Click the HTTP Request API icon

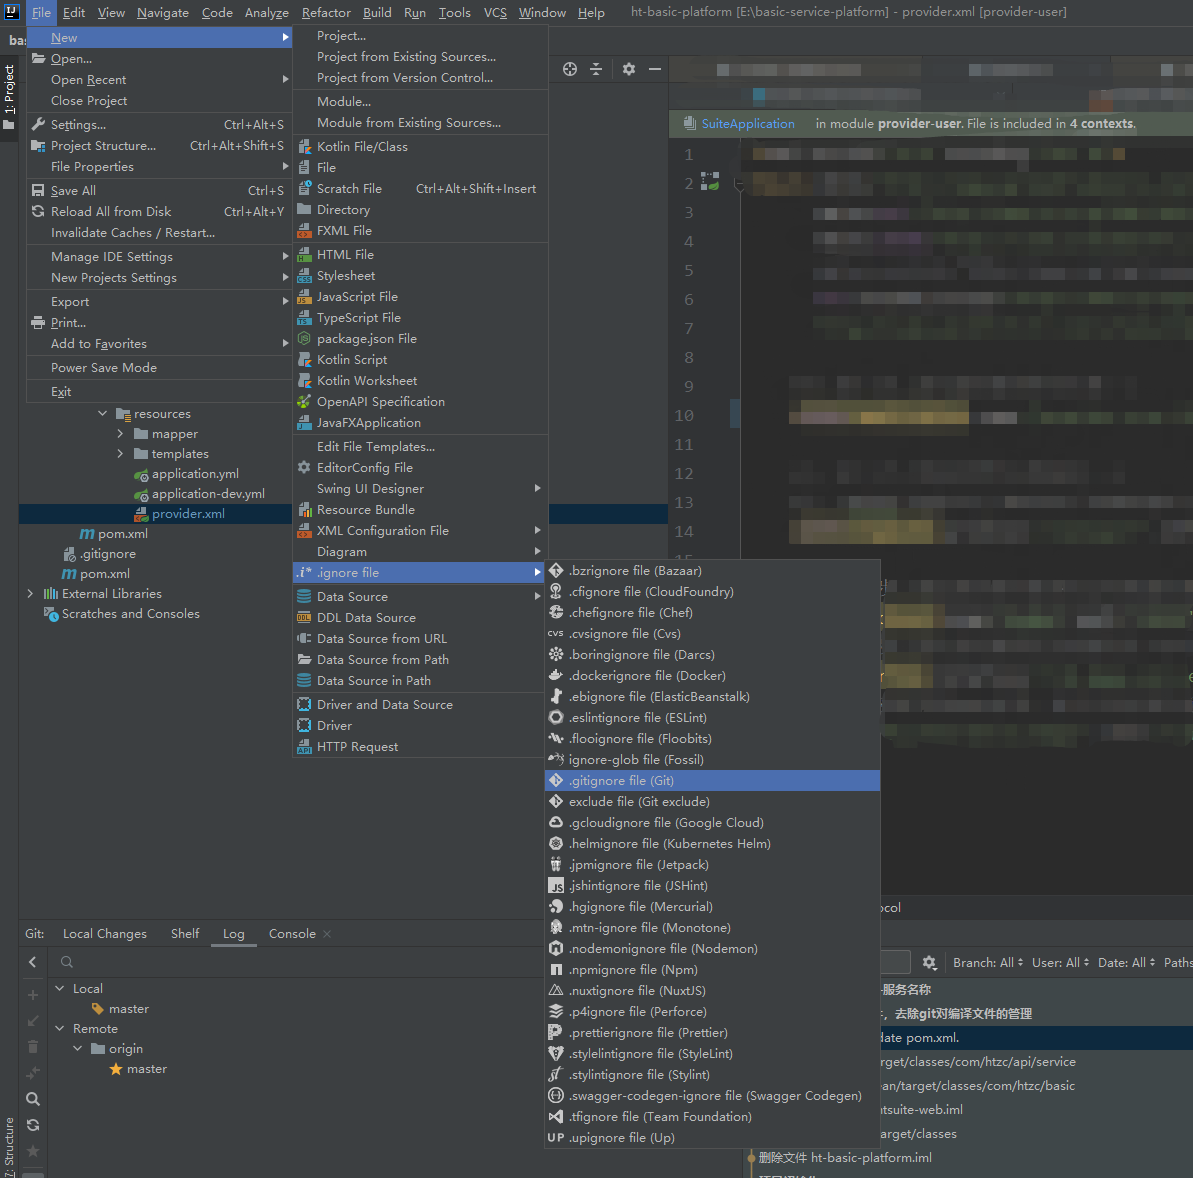tap(304, 747)
